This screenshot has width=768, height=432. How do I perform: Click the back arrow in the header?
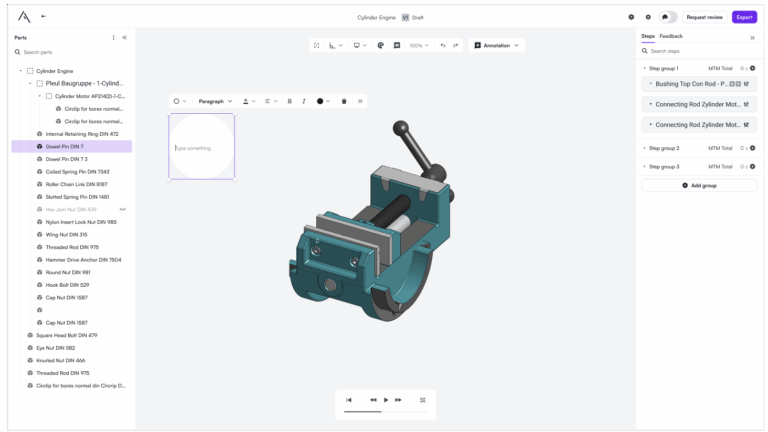coord(43,16)
